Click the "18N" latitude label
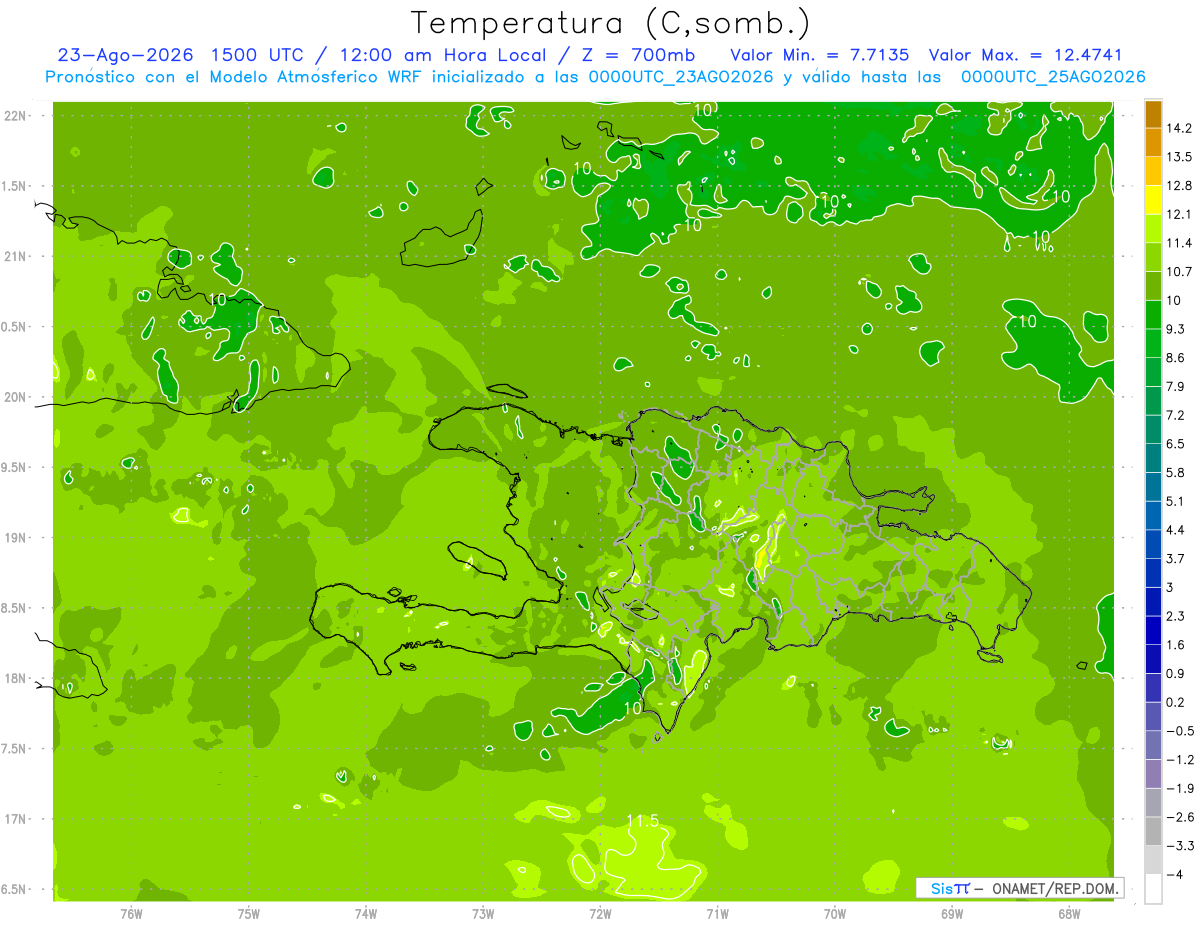 (x=16, y=679)
